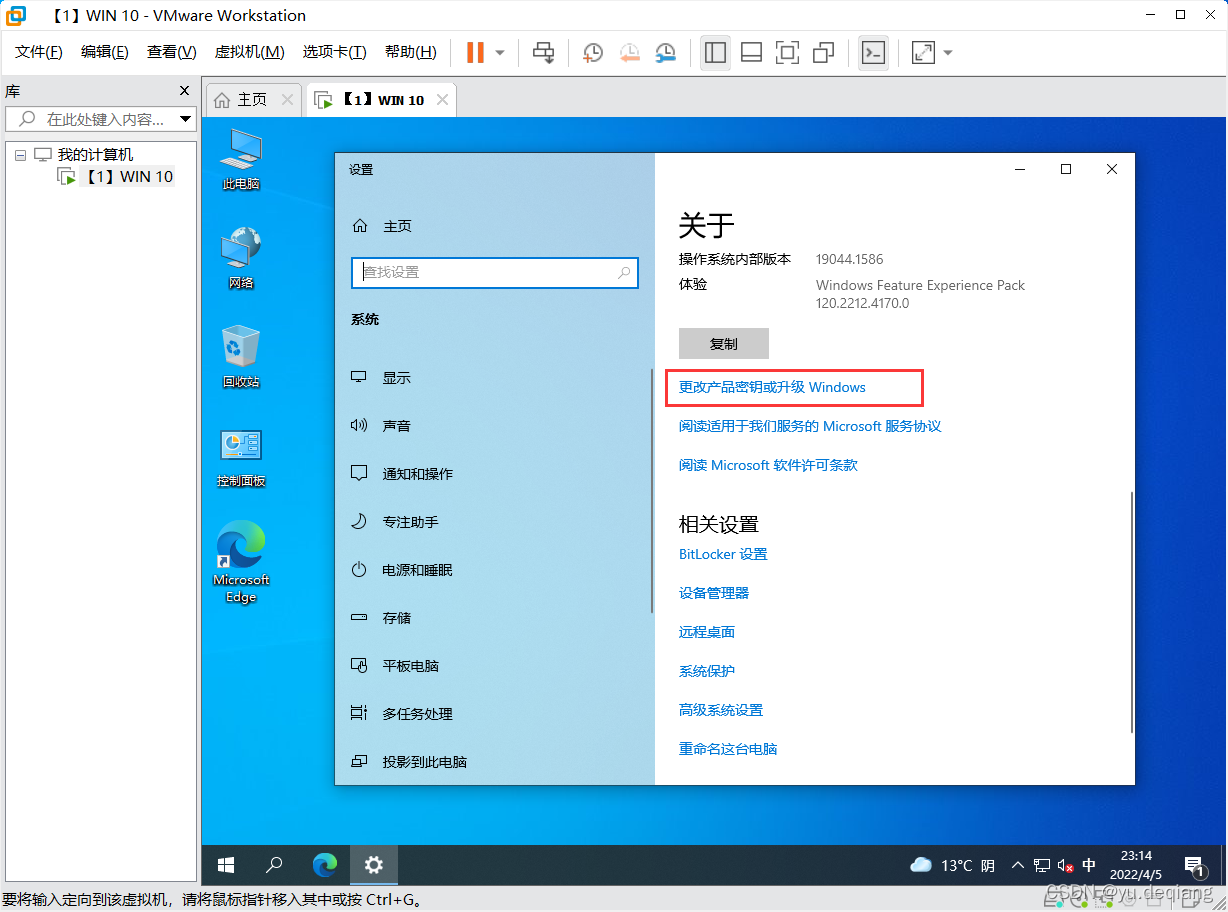Open BitLocker 设置 link
The image size is (1228, 912).
(x=723, y=554)
